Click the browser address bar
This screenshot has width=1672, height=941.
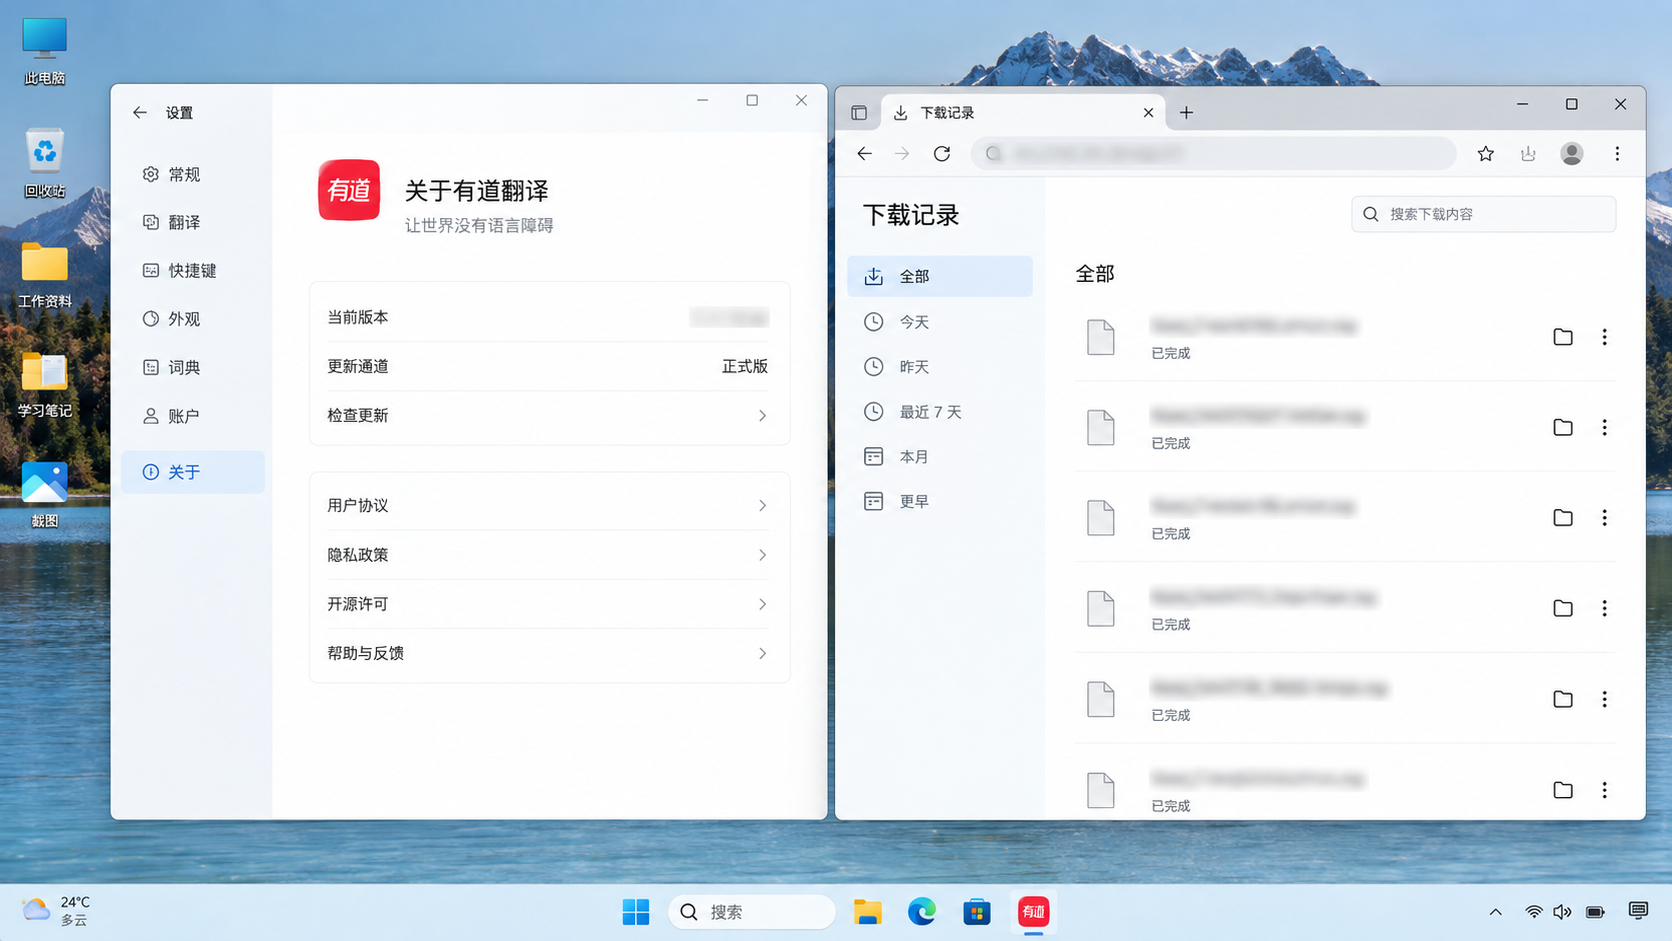1214,153
